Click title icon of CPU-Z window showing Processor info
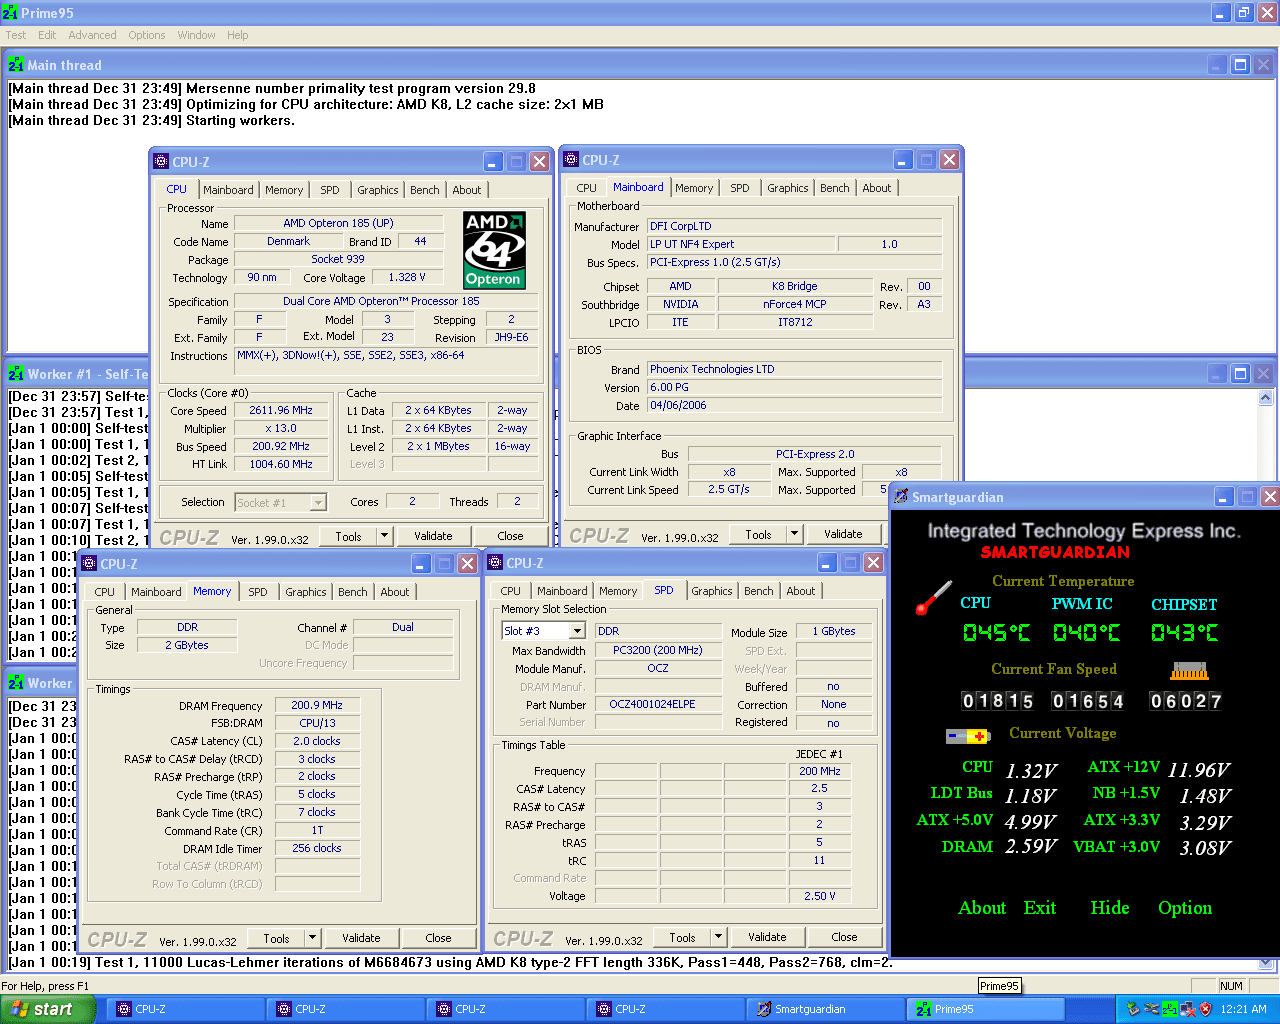The image size is (1280, 1024). [161, 162]
